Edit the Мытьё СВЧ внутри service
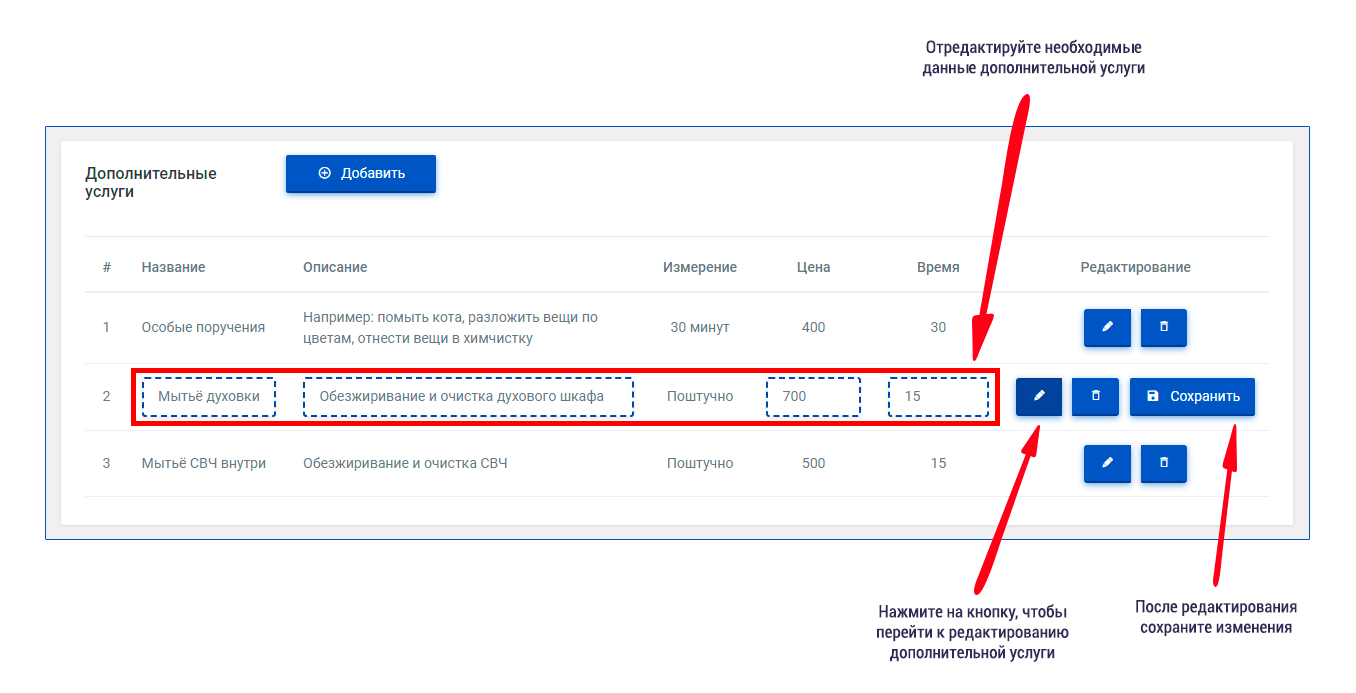This screenshot has height=693, width=1356. pyautogui.click(x=1107, y=463)
